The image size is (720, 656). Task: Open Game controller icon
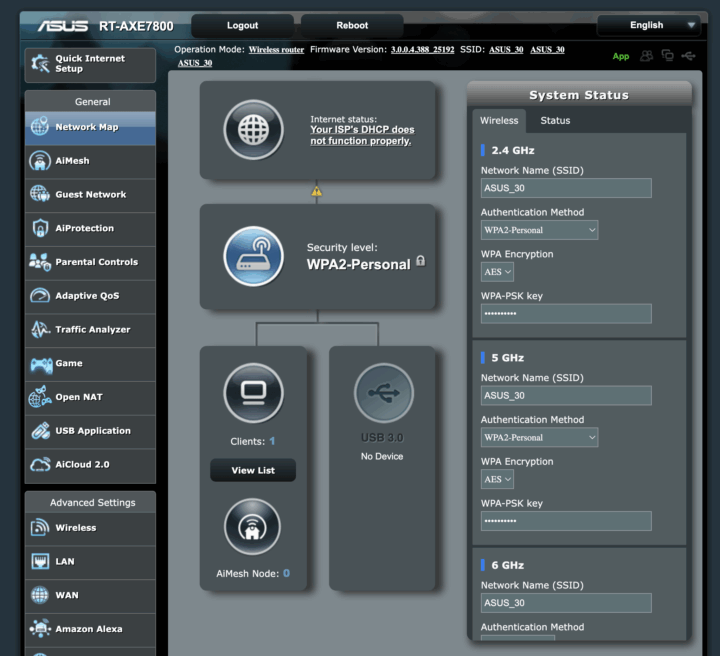(41, 364)
